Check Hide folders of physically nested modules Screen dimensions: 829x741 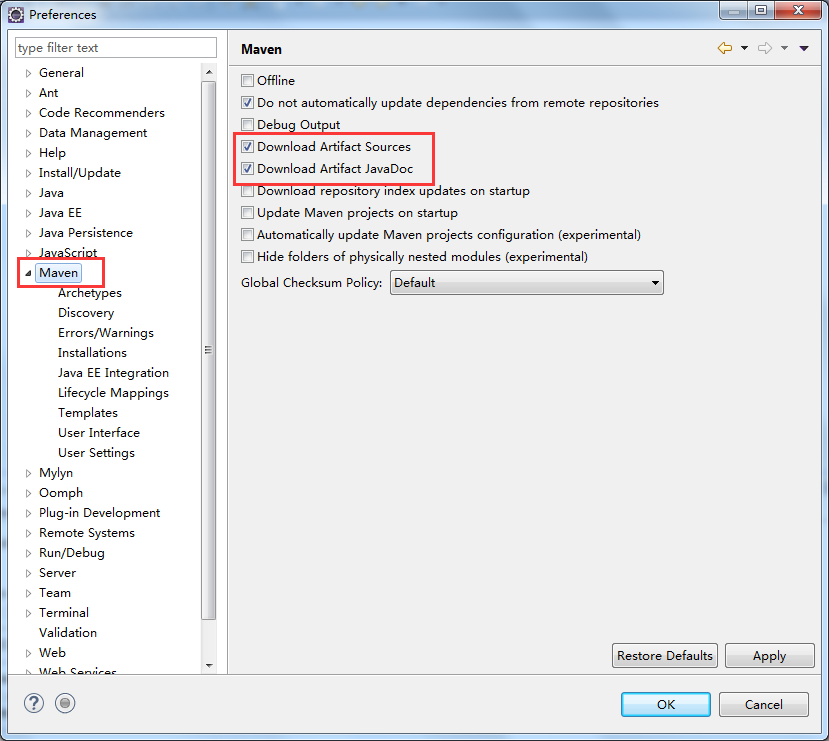247,257
